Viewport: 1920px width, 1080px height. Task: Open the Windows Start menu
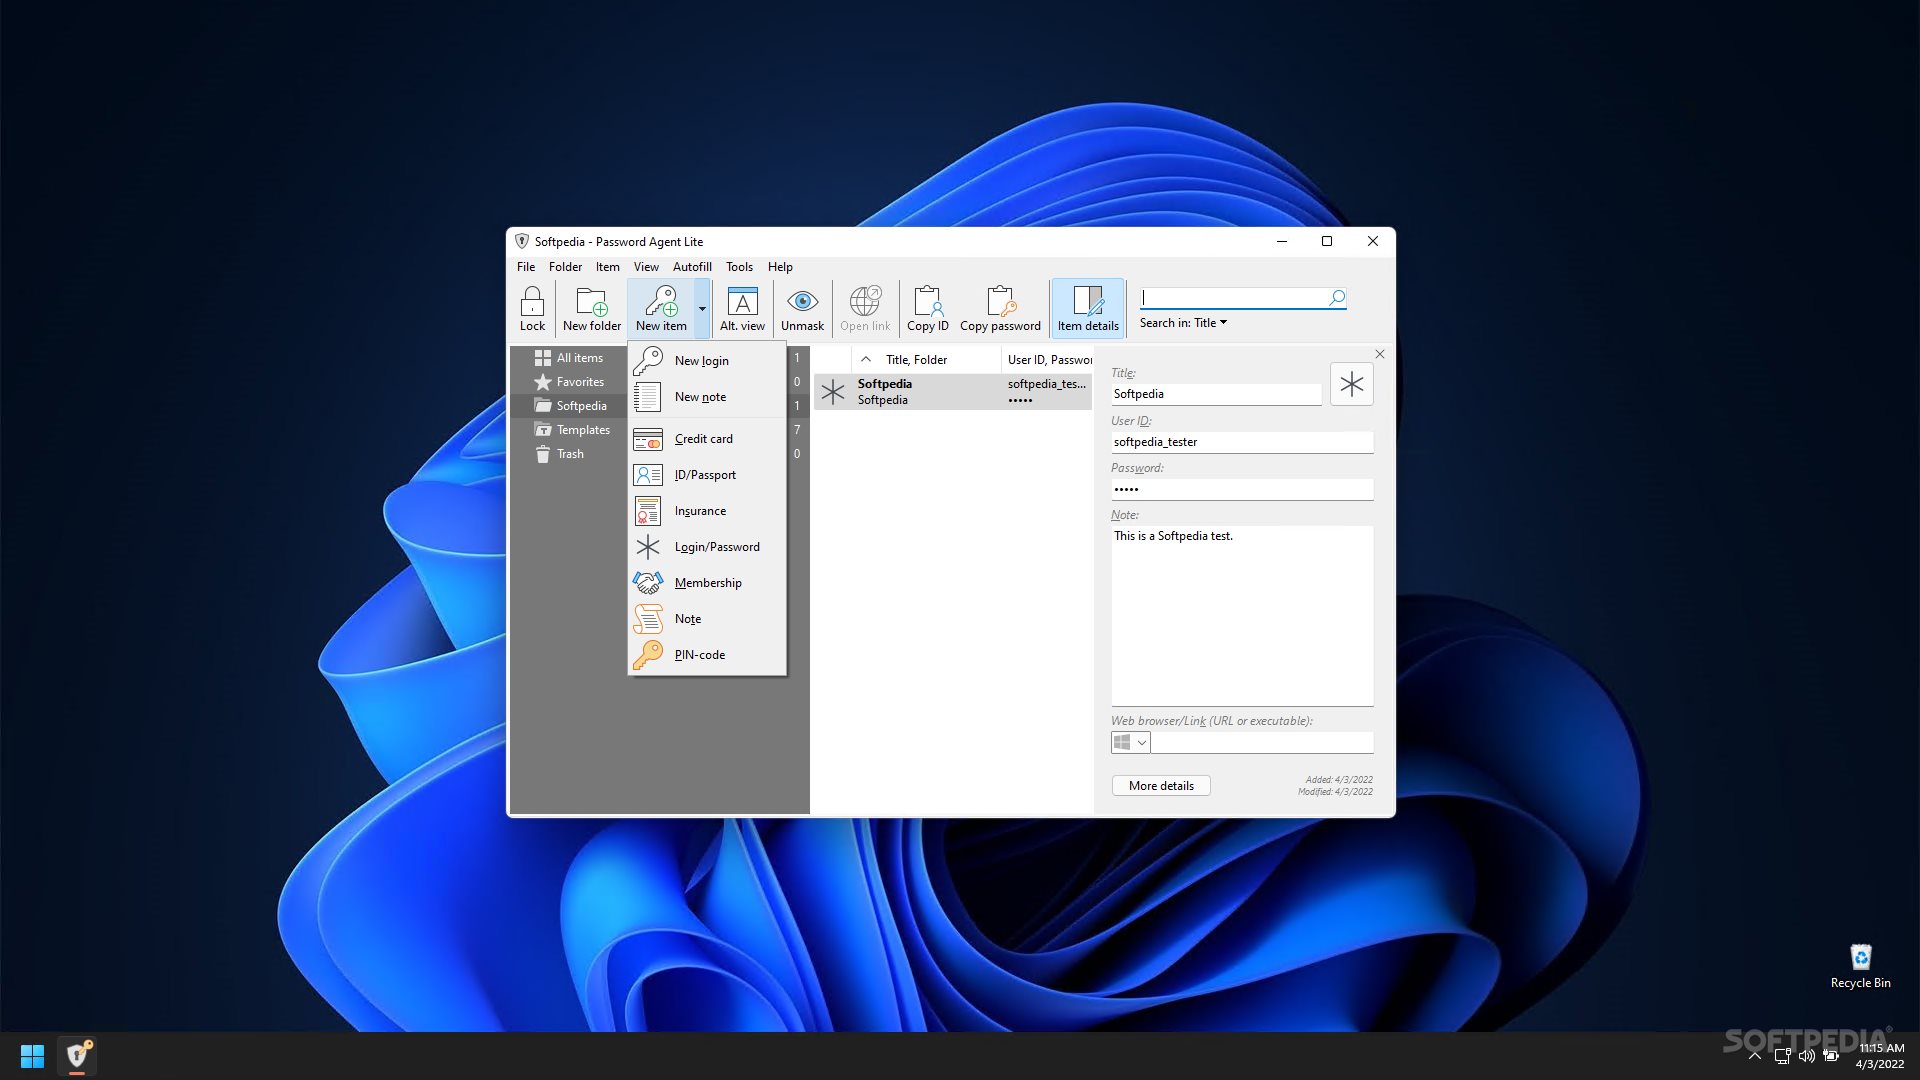click(32, 1056)
